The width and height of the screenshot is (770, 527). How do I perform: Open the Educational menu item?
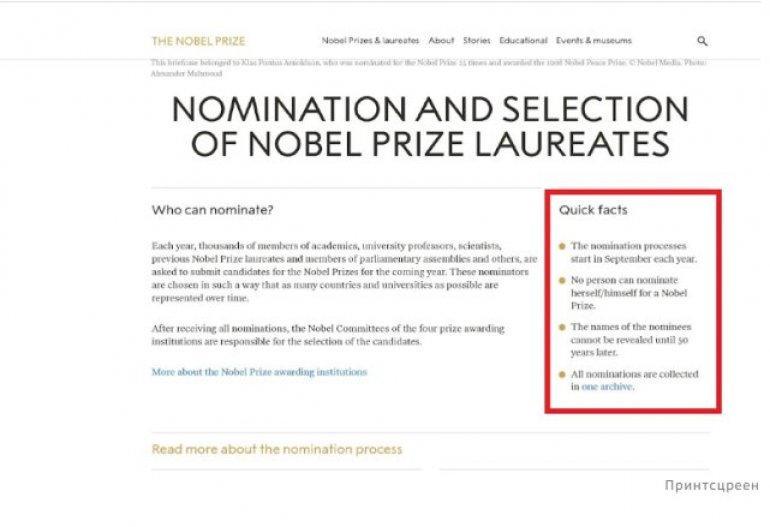pyautogui.click(x=523, y=41)
